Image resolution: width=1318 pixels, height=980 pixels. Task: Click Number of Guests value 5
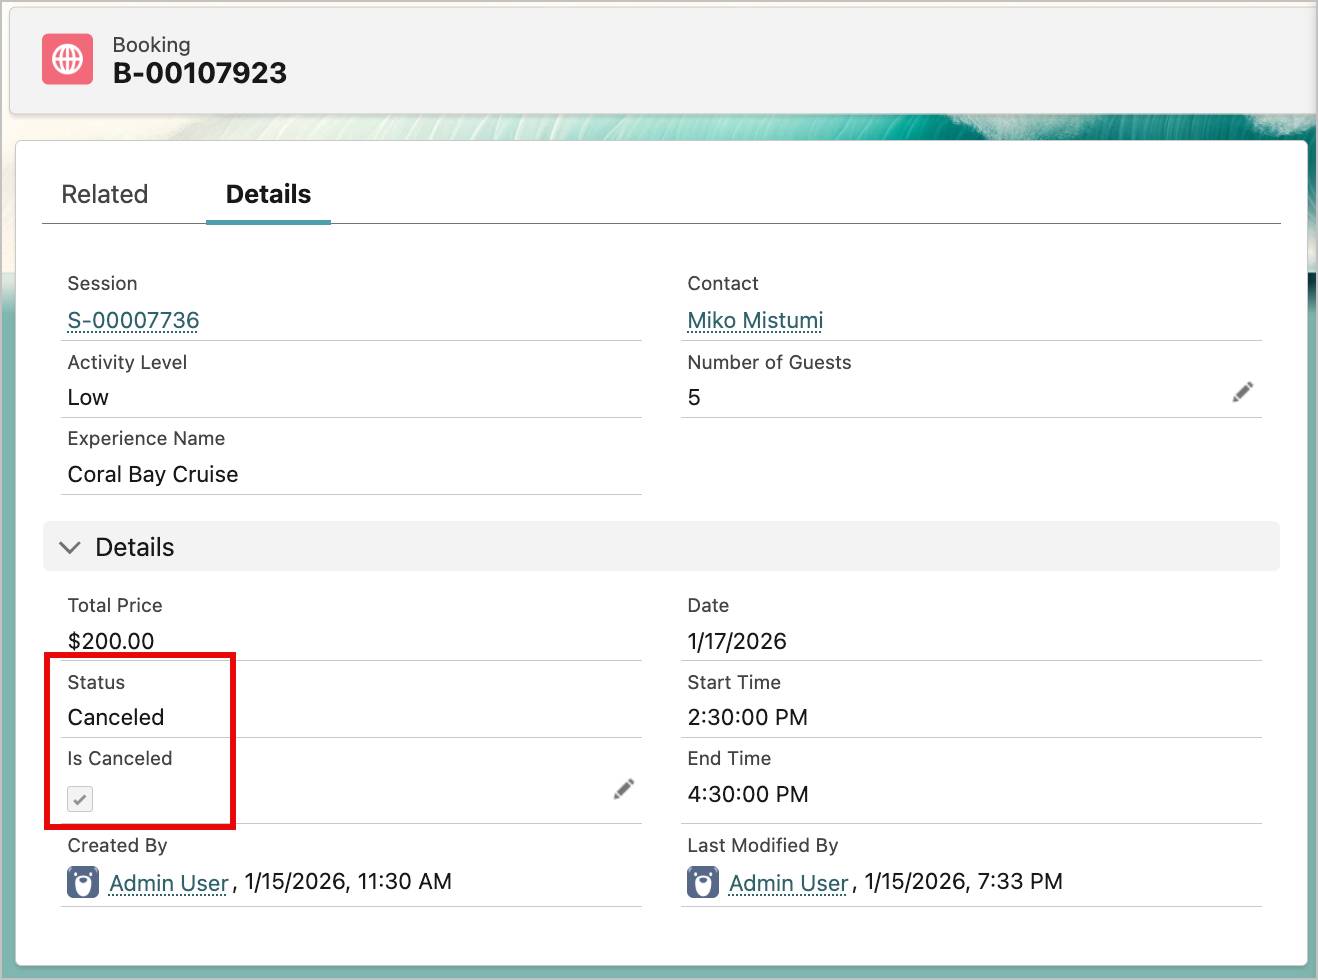[x=694, y=397]
